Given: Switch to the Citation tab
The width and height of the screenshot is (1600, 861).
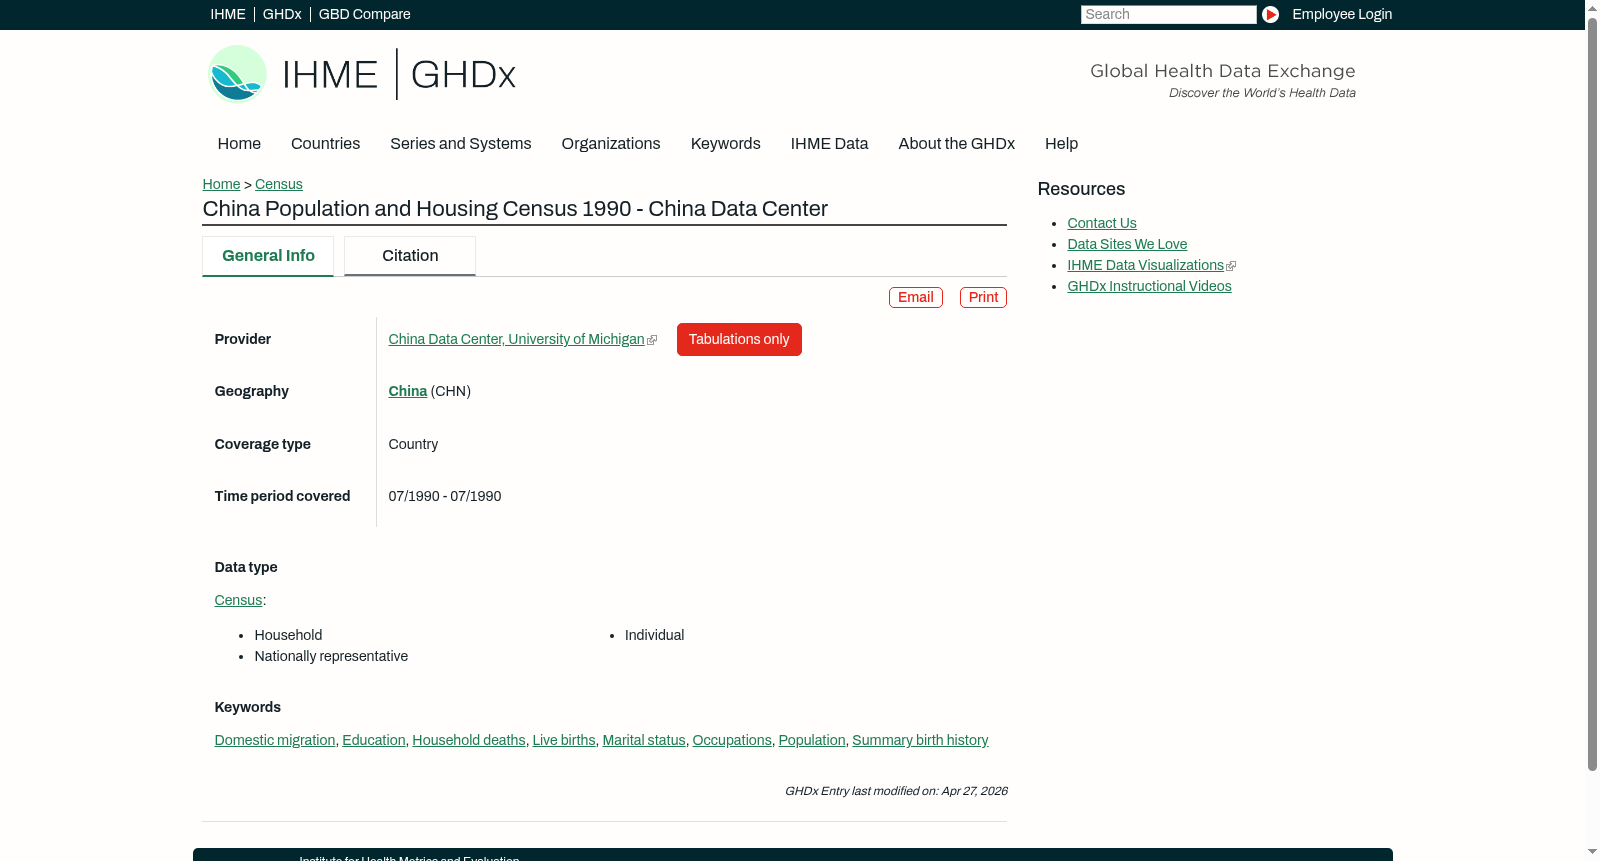Looking at the screenshot, I should coord(410,256).
